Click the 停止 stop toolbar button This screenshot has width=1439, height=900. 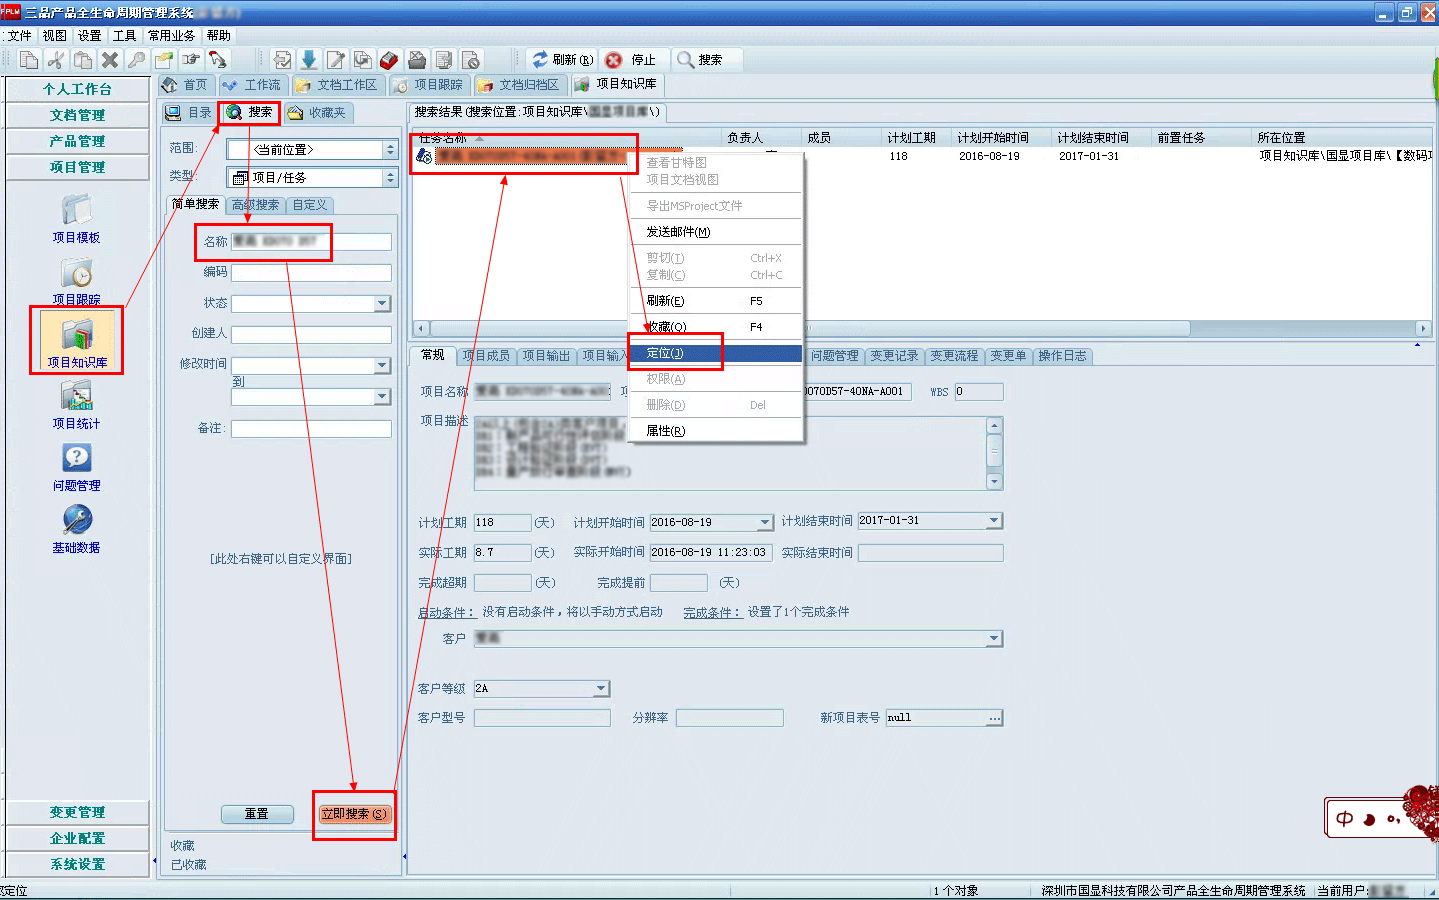(x=631, y=60)
